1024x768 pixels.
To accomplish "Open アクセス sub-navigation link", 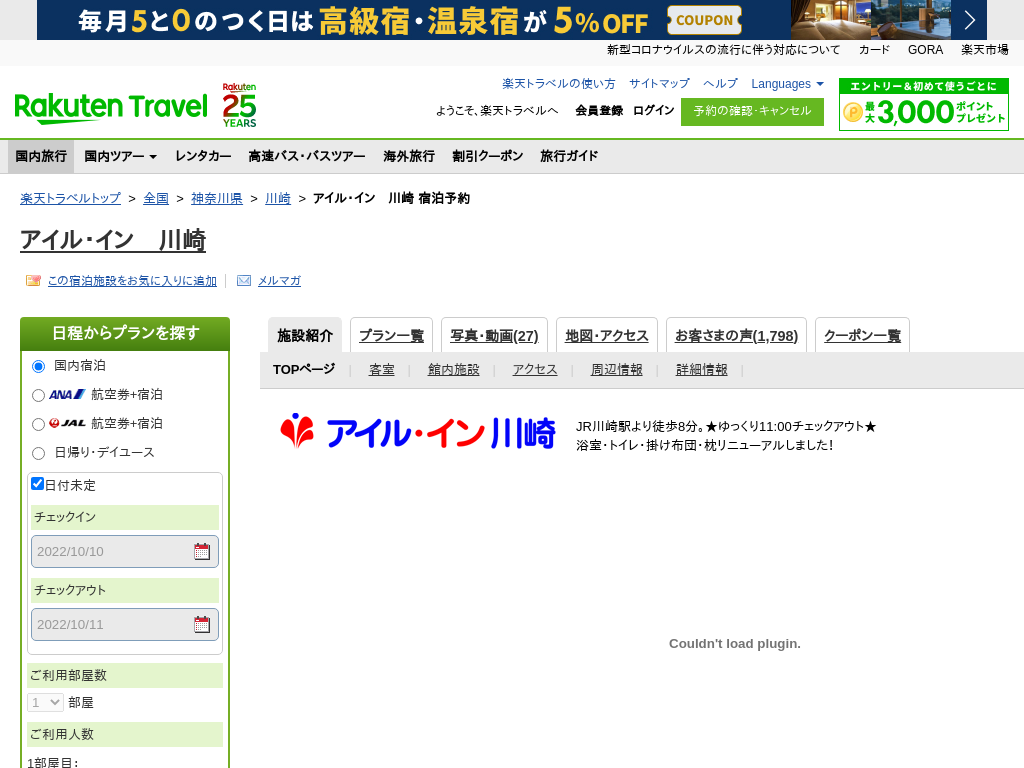I will (x=535, y=370).
